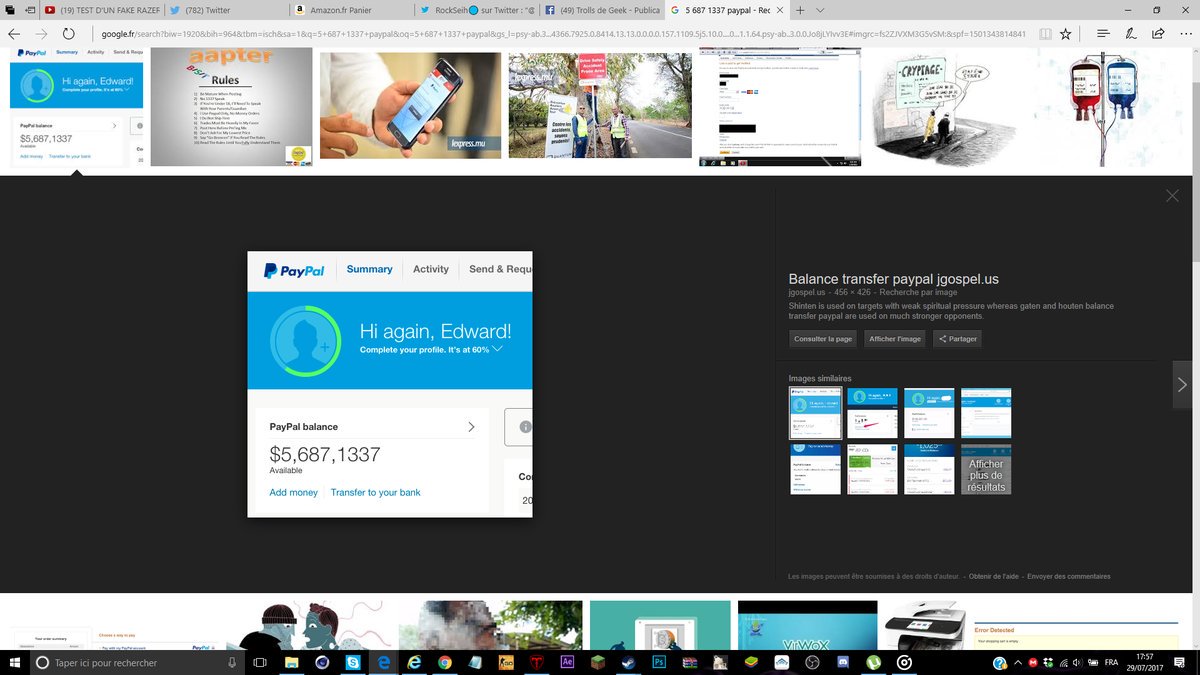1200x675 pixels.
Task: Open Microsoft Edge taskbar icon
Action: coord(384,662)
